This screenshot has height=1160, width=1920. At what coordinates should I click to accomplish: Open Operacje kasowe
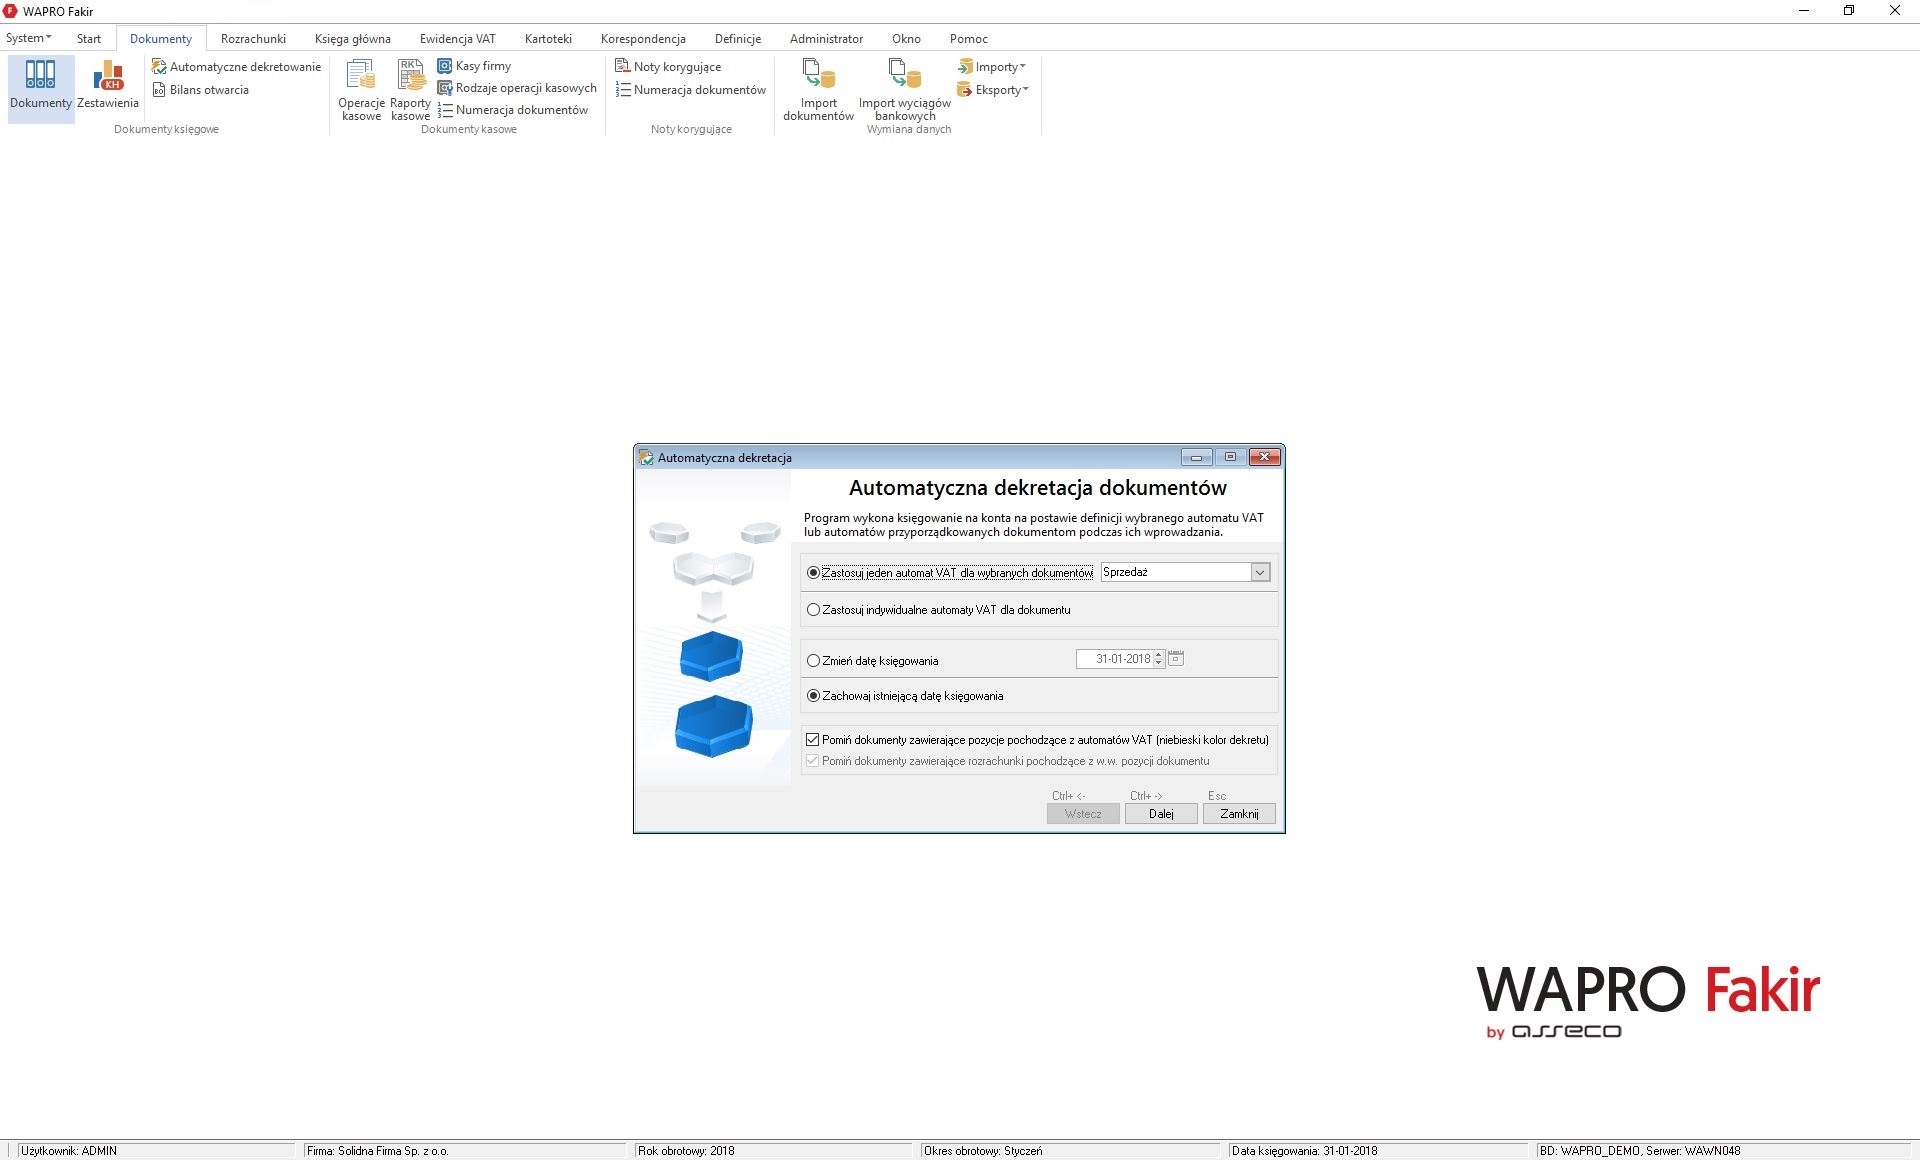361,90
